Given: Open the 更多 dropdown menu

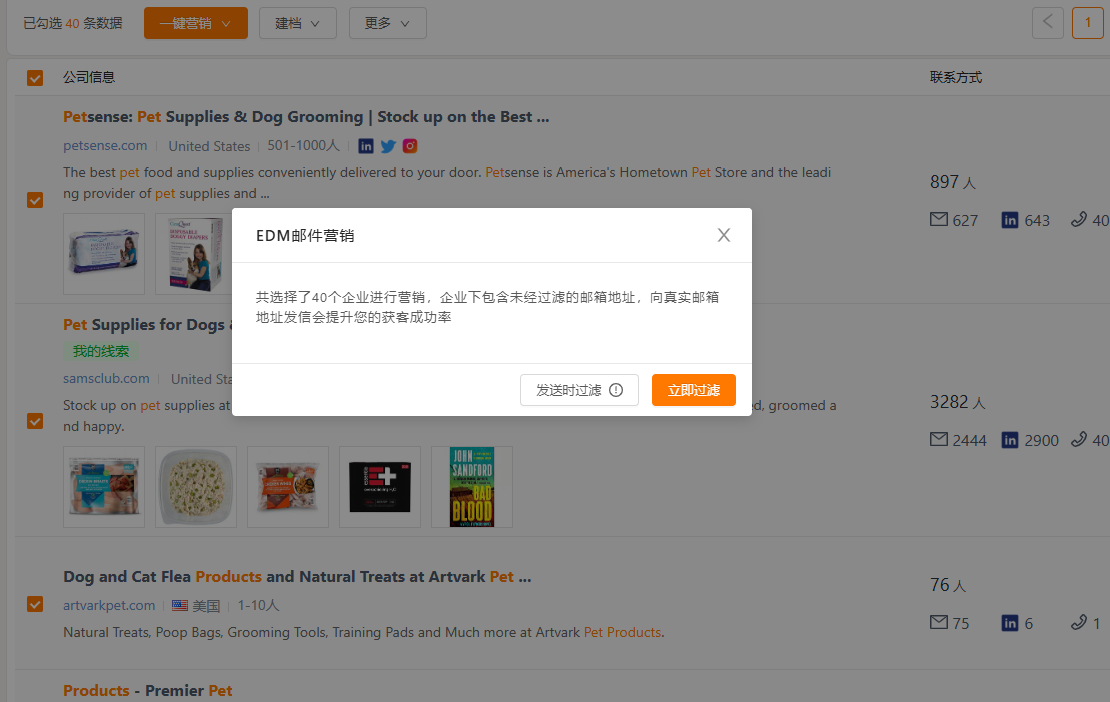Looking at the screenshot, I should 387,23.
